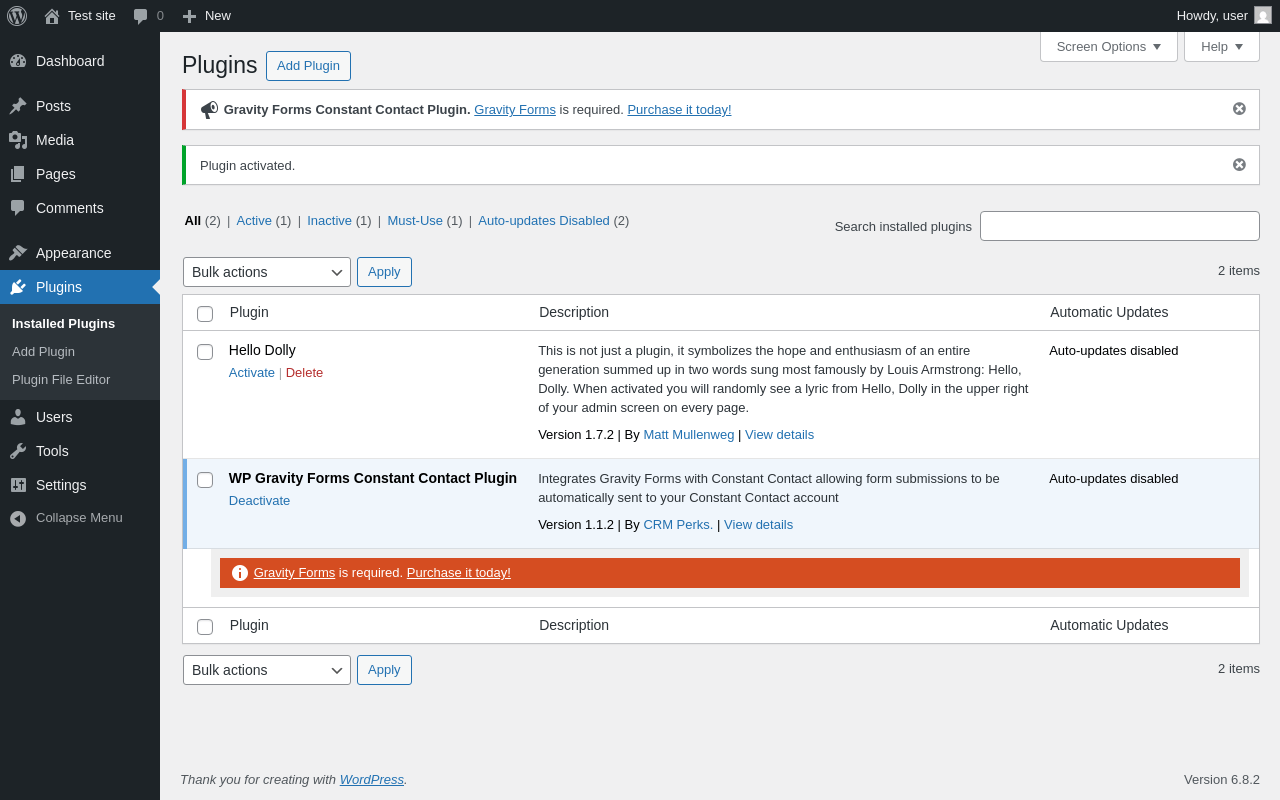Screen dimensions: 1280x800
Task: Click the Comments icon in sidebar
Action: [x=18, y=208]
